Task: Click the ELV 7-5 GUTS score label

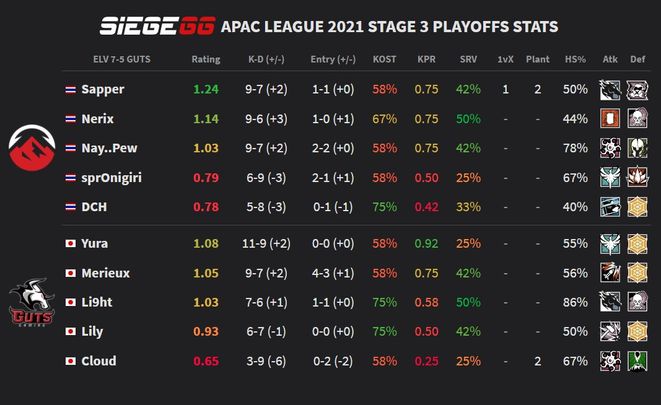Action: coord(121,59)
